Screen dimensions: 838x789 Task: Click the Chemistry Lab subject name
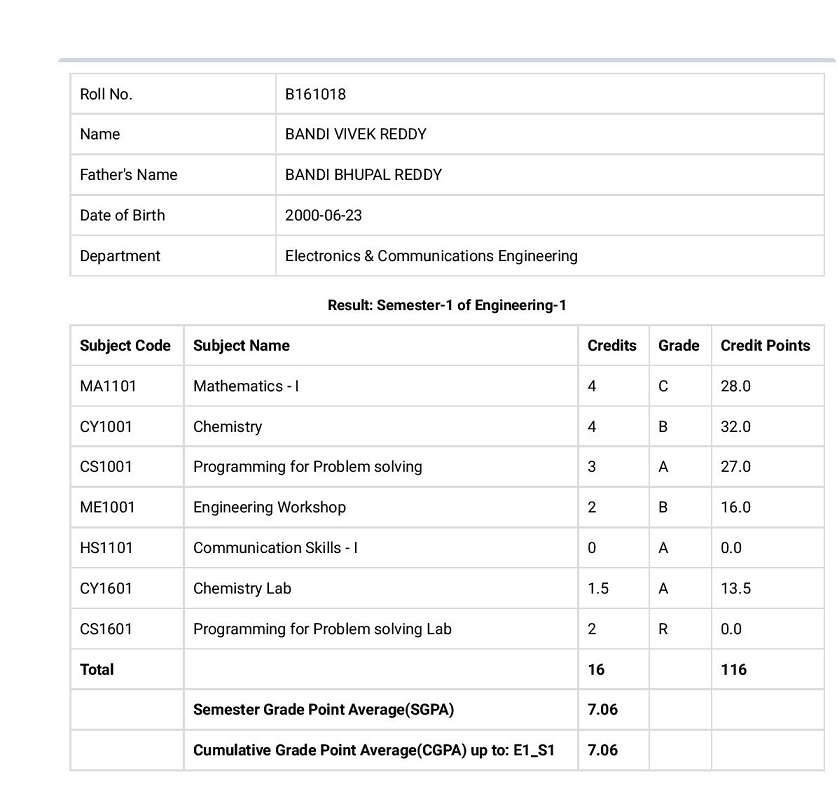point(242,589)
